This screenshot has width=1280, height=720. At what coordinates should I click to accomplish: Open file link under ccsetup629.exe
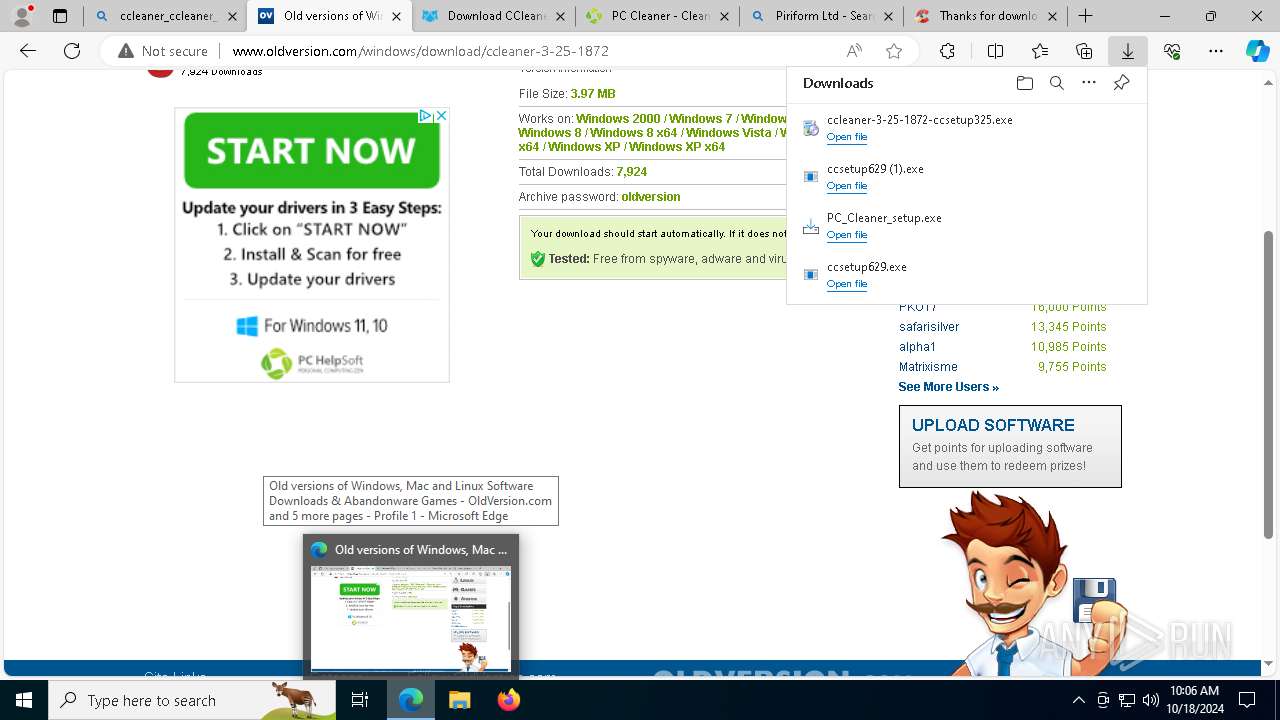pyautogui.click(x=847, y=284)
